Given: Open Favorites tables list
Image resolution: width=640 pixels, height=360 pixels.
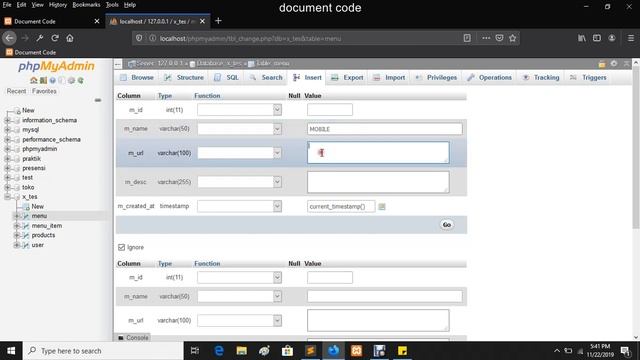Looking at the screenshot, I should point(44,91).
